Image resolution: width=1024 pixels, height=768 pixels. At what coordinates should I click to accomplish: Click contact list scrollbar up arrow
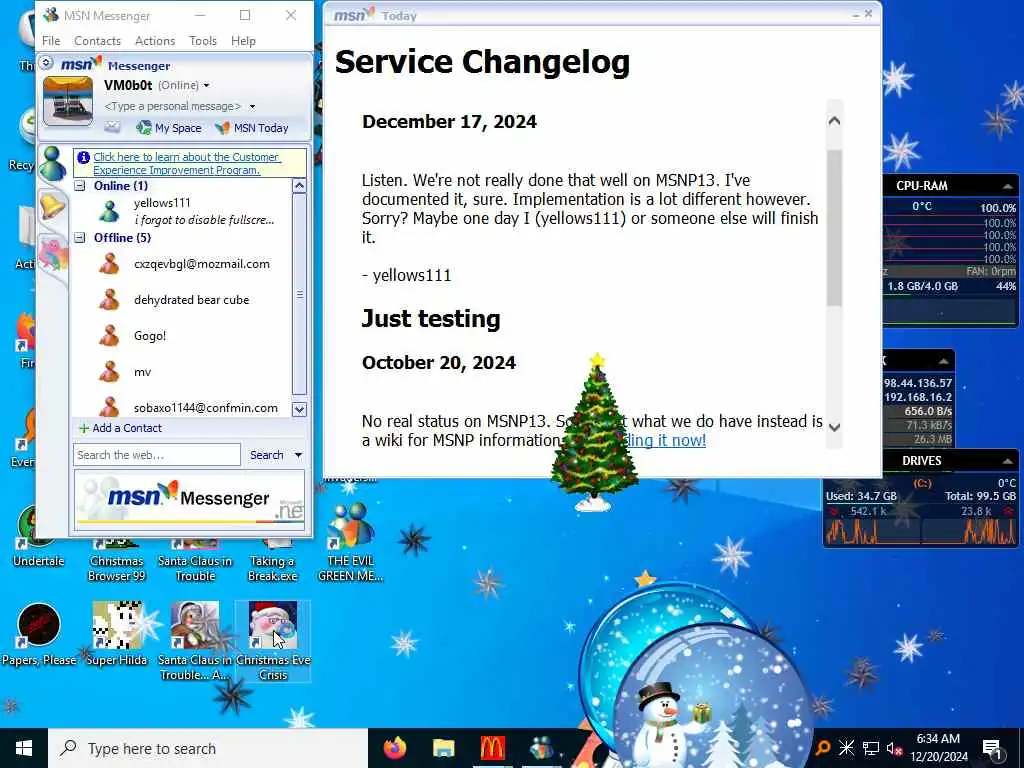[x=299, y=186]
